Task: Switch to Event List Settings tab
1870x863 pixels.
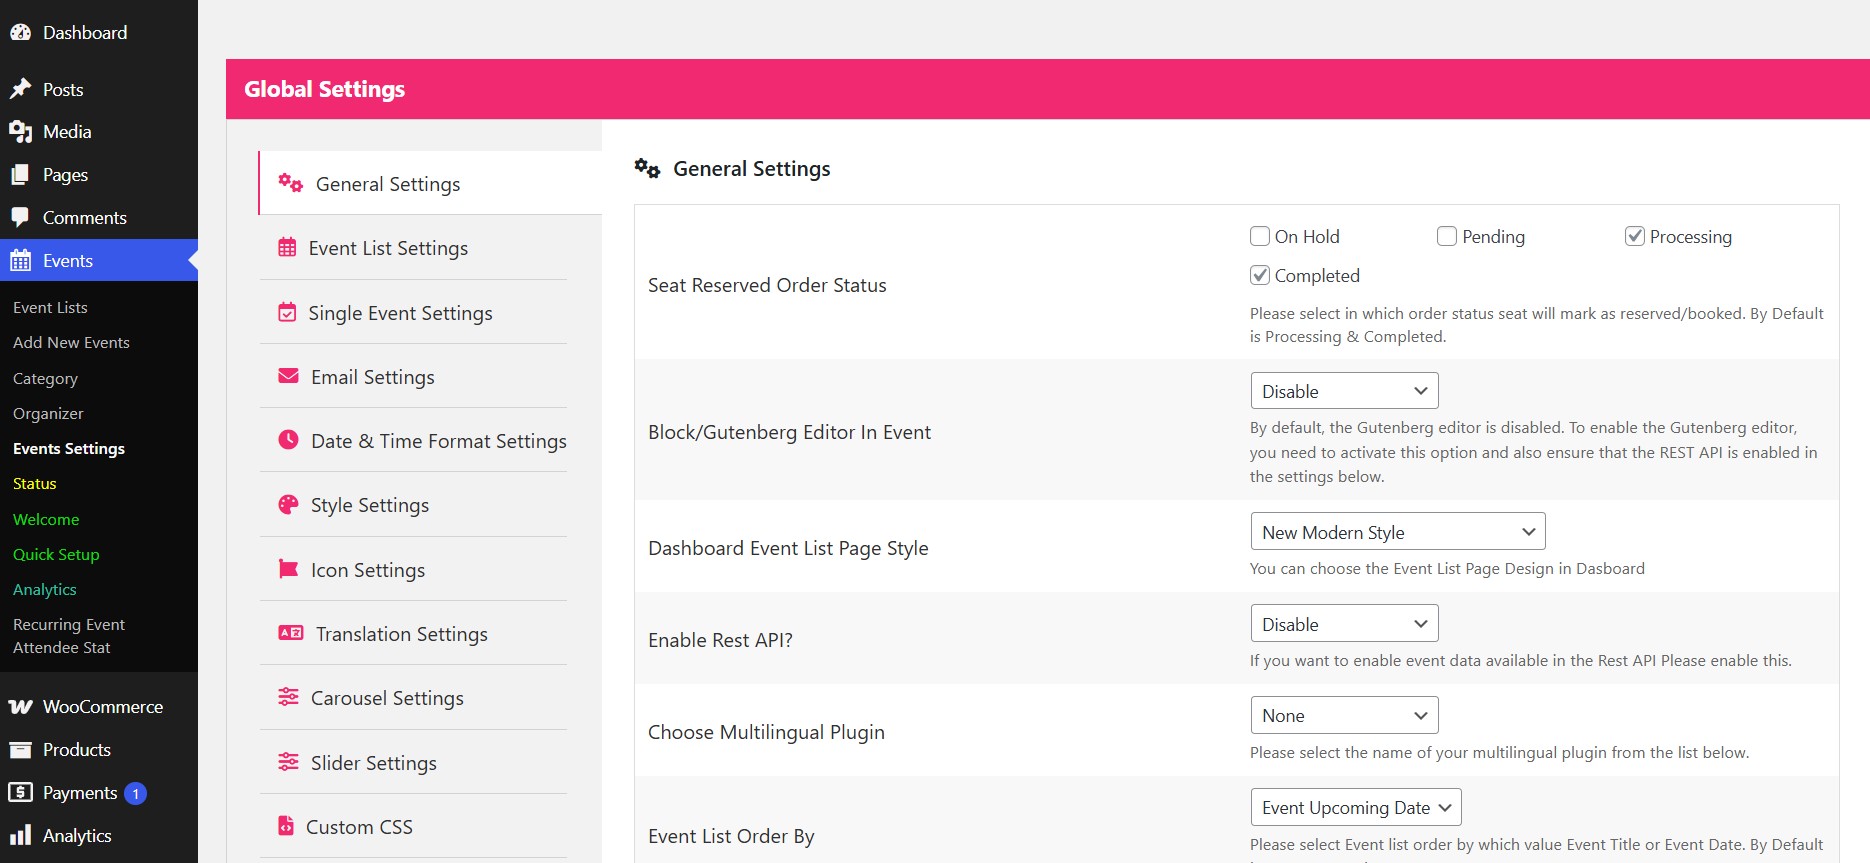Action: pos(413,248)
